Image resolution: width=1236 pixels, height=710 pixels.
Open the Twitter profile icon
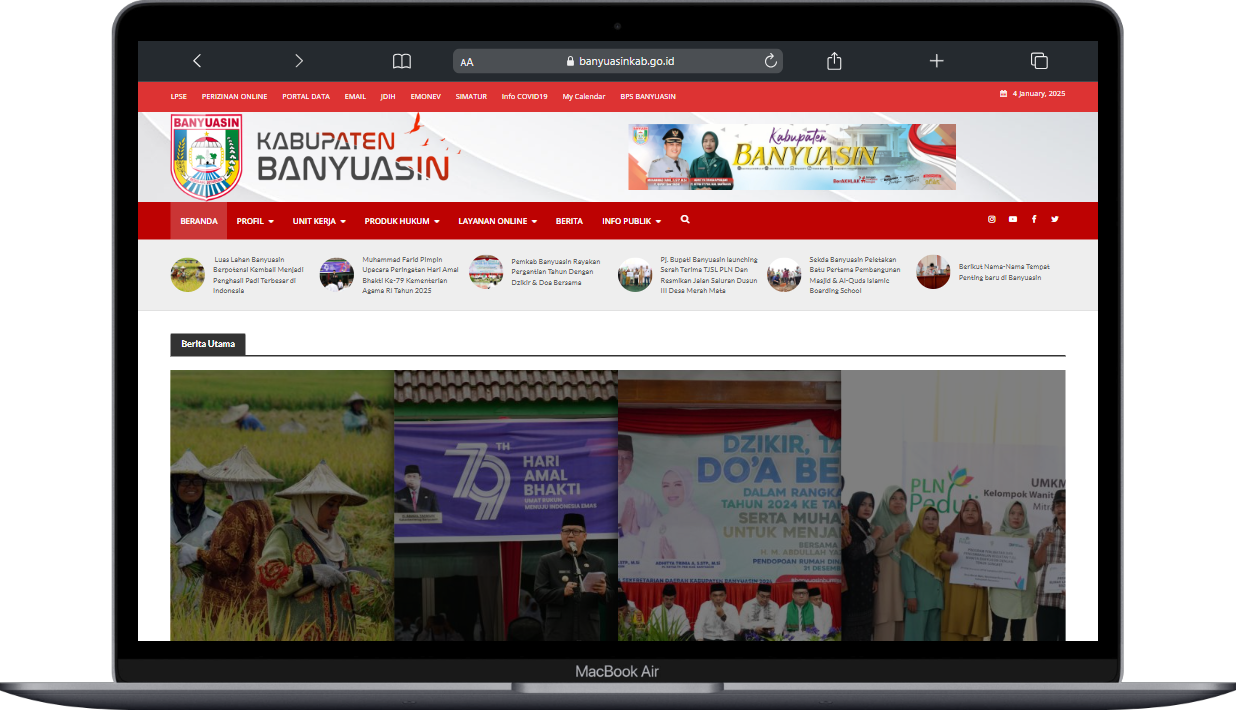[x=1054, y=219]
